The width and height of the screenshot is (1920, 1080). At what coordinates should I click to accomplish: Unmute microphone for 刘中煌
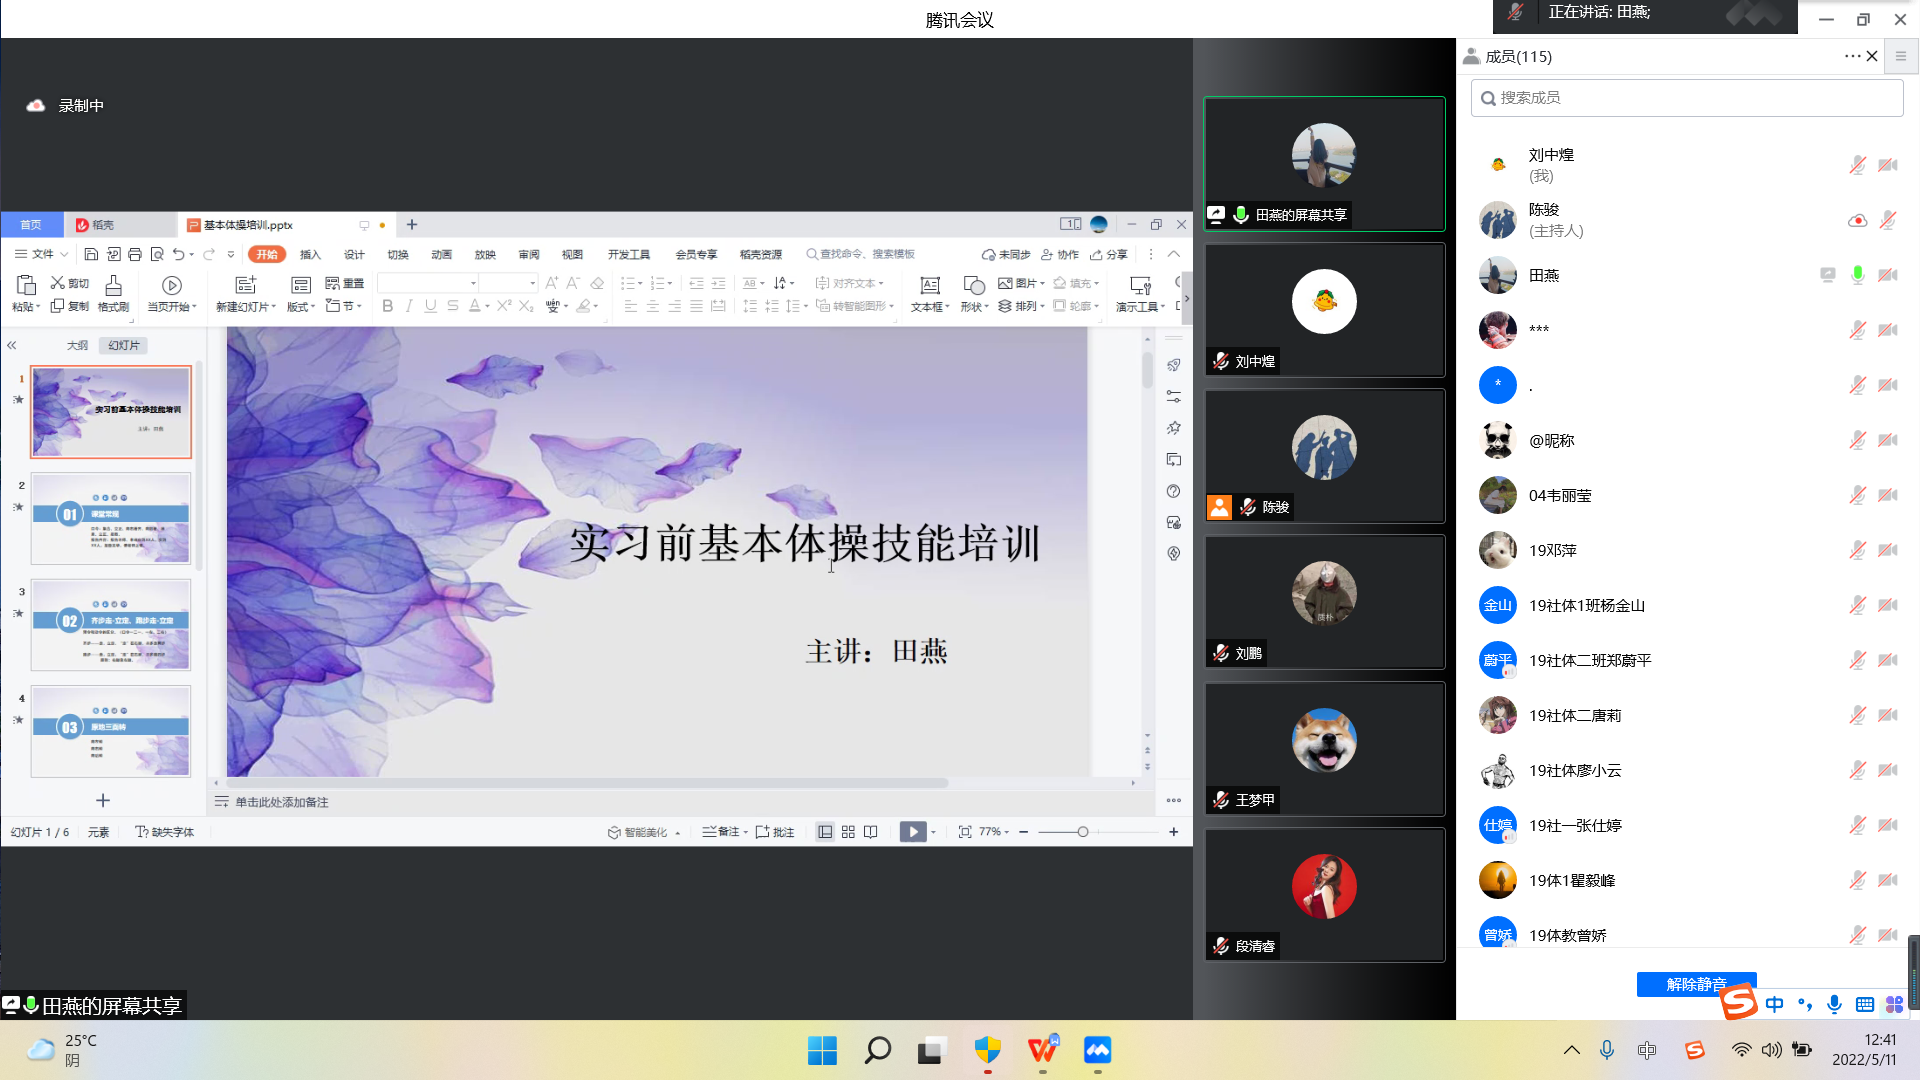(1858, 165)
